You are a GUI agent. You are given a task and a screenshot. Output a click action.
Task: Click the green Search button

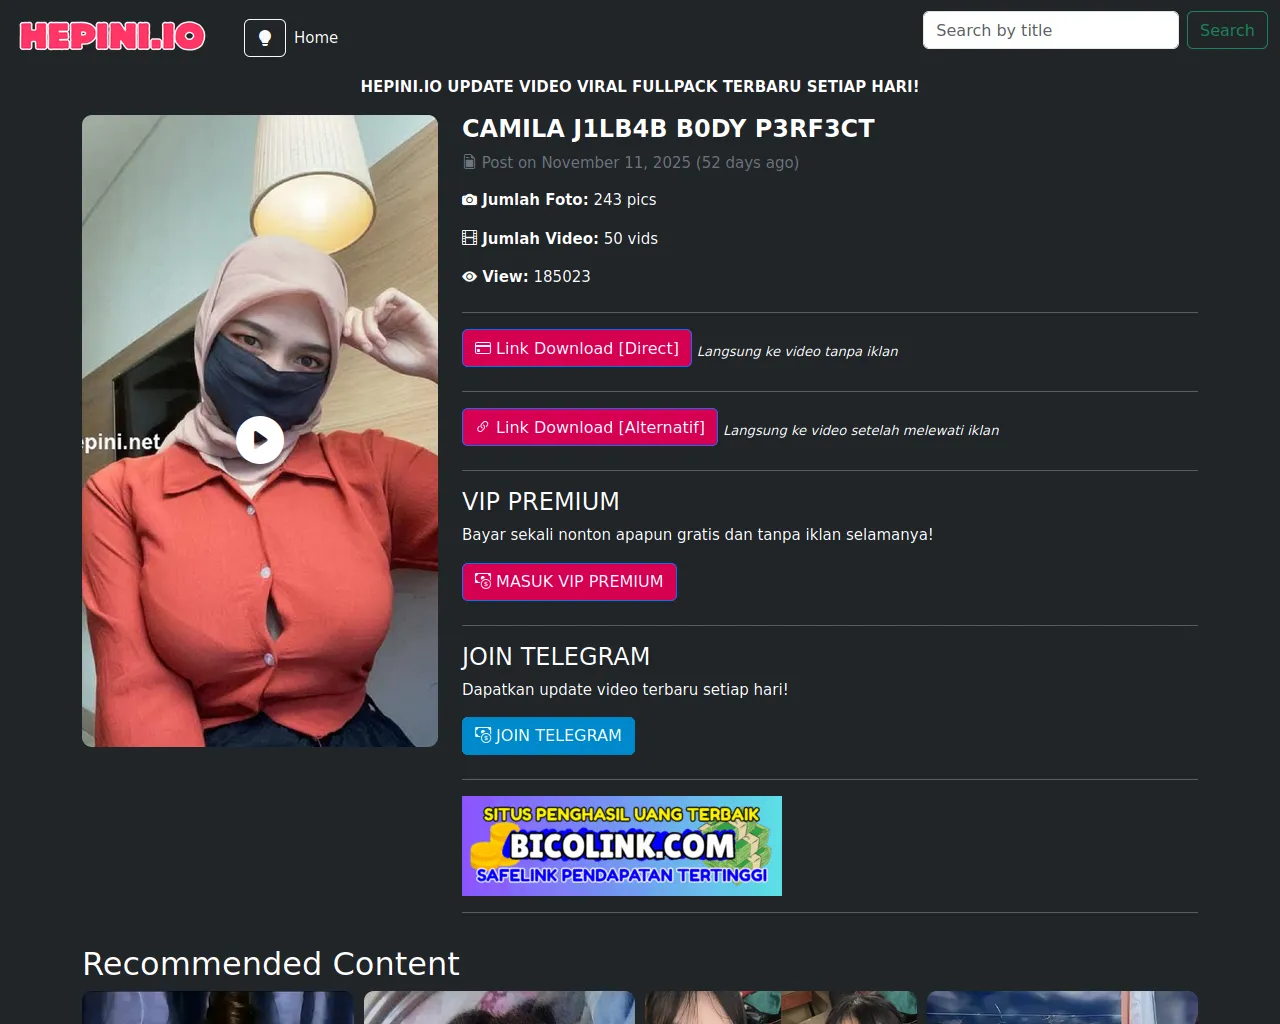[x=1227, y=30]
